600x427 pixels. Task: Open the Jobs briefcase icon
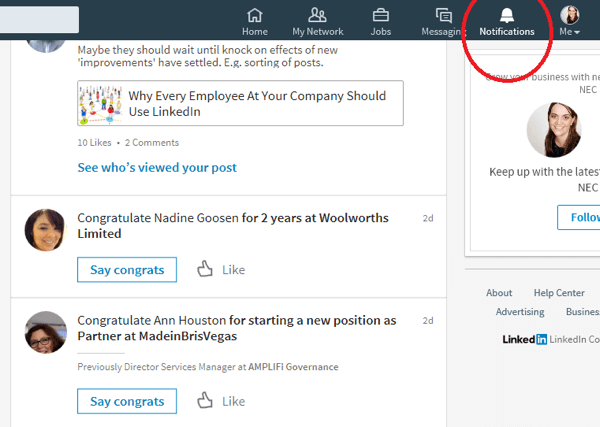click(x=380, y=16)
